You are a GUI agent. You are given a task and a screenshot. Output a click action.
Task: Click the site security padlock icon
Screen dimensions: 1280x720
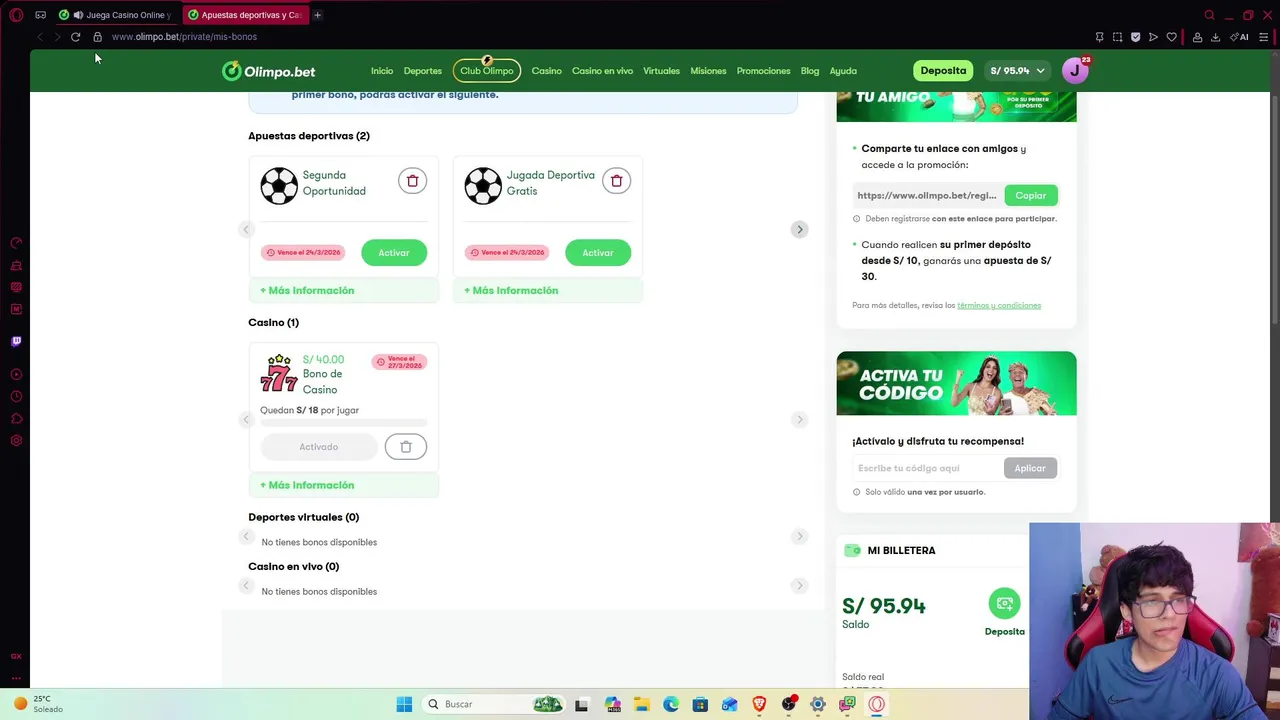97,37
